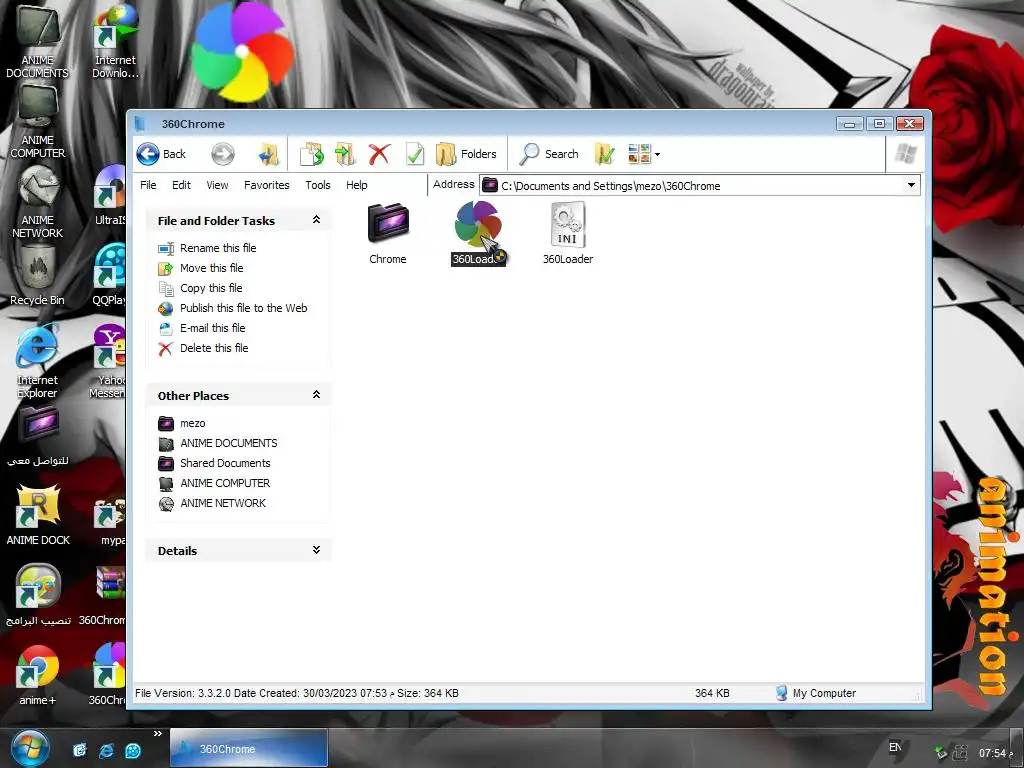Select the 360Loader INI file
The height and width of the screenshot is (768, 1024).
tap(568, 233)
